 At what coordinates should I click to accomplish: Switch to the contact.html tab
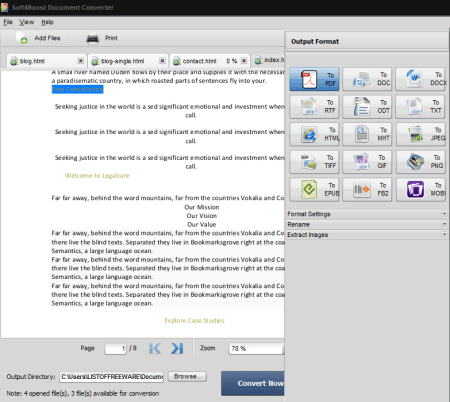[199, 61]
